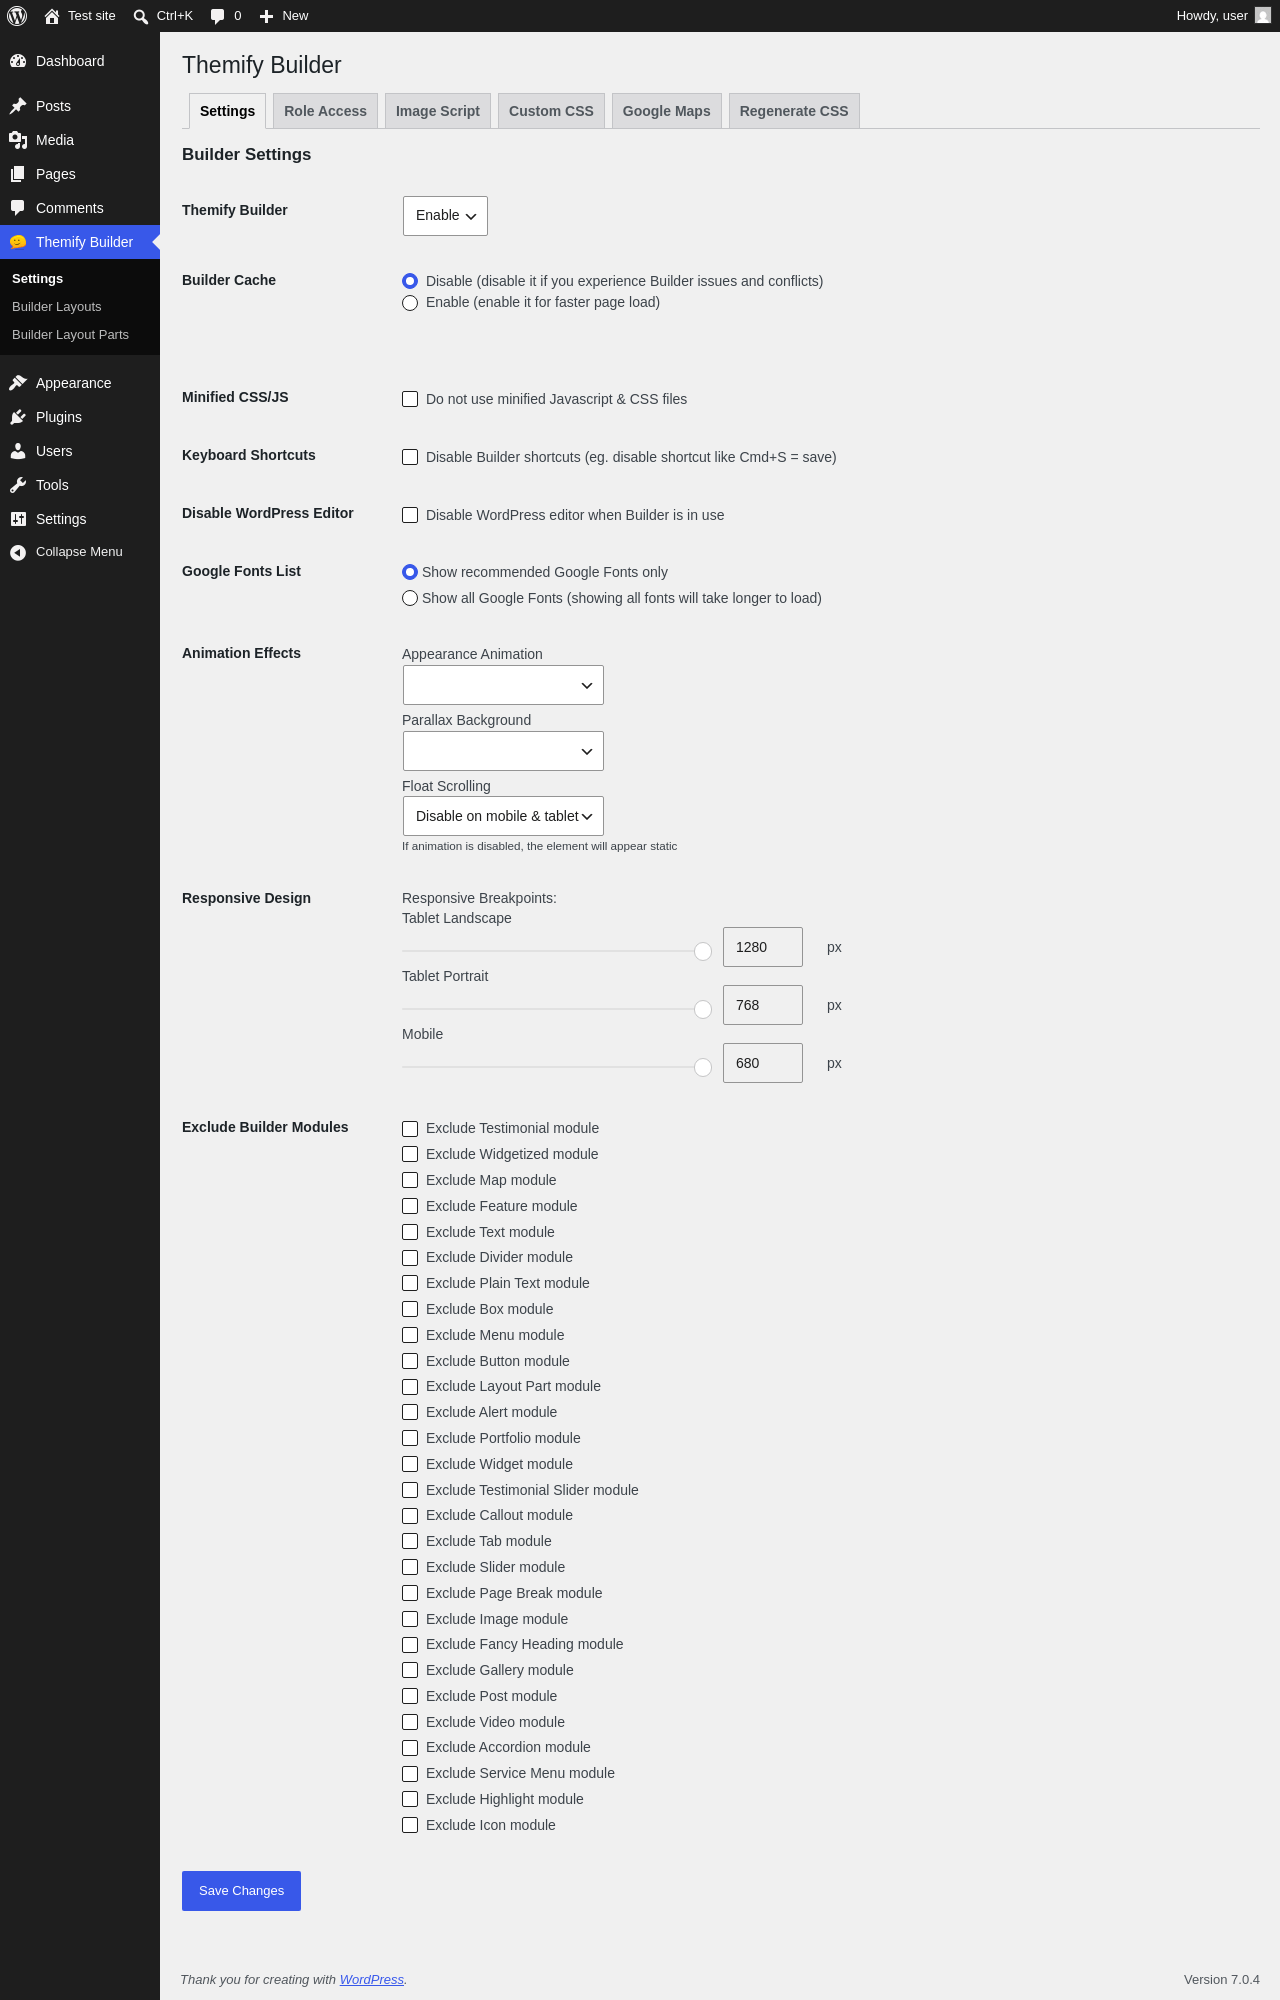1280x2000 pixels.
Task: Check Exclude Gallery module box
Action: (410, 1670)
